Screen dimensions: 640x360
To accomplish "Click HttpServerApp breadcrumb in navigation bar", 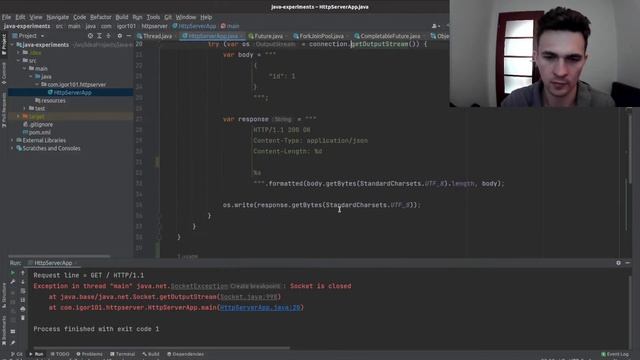I will [194, 26].
